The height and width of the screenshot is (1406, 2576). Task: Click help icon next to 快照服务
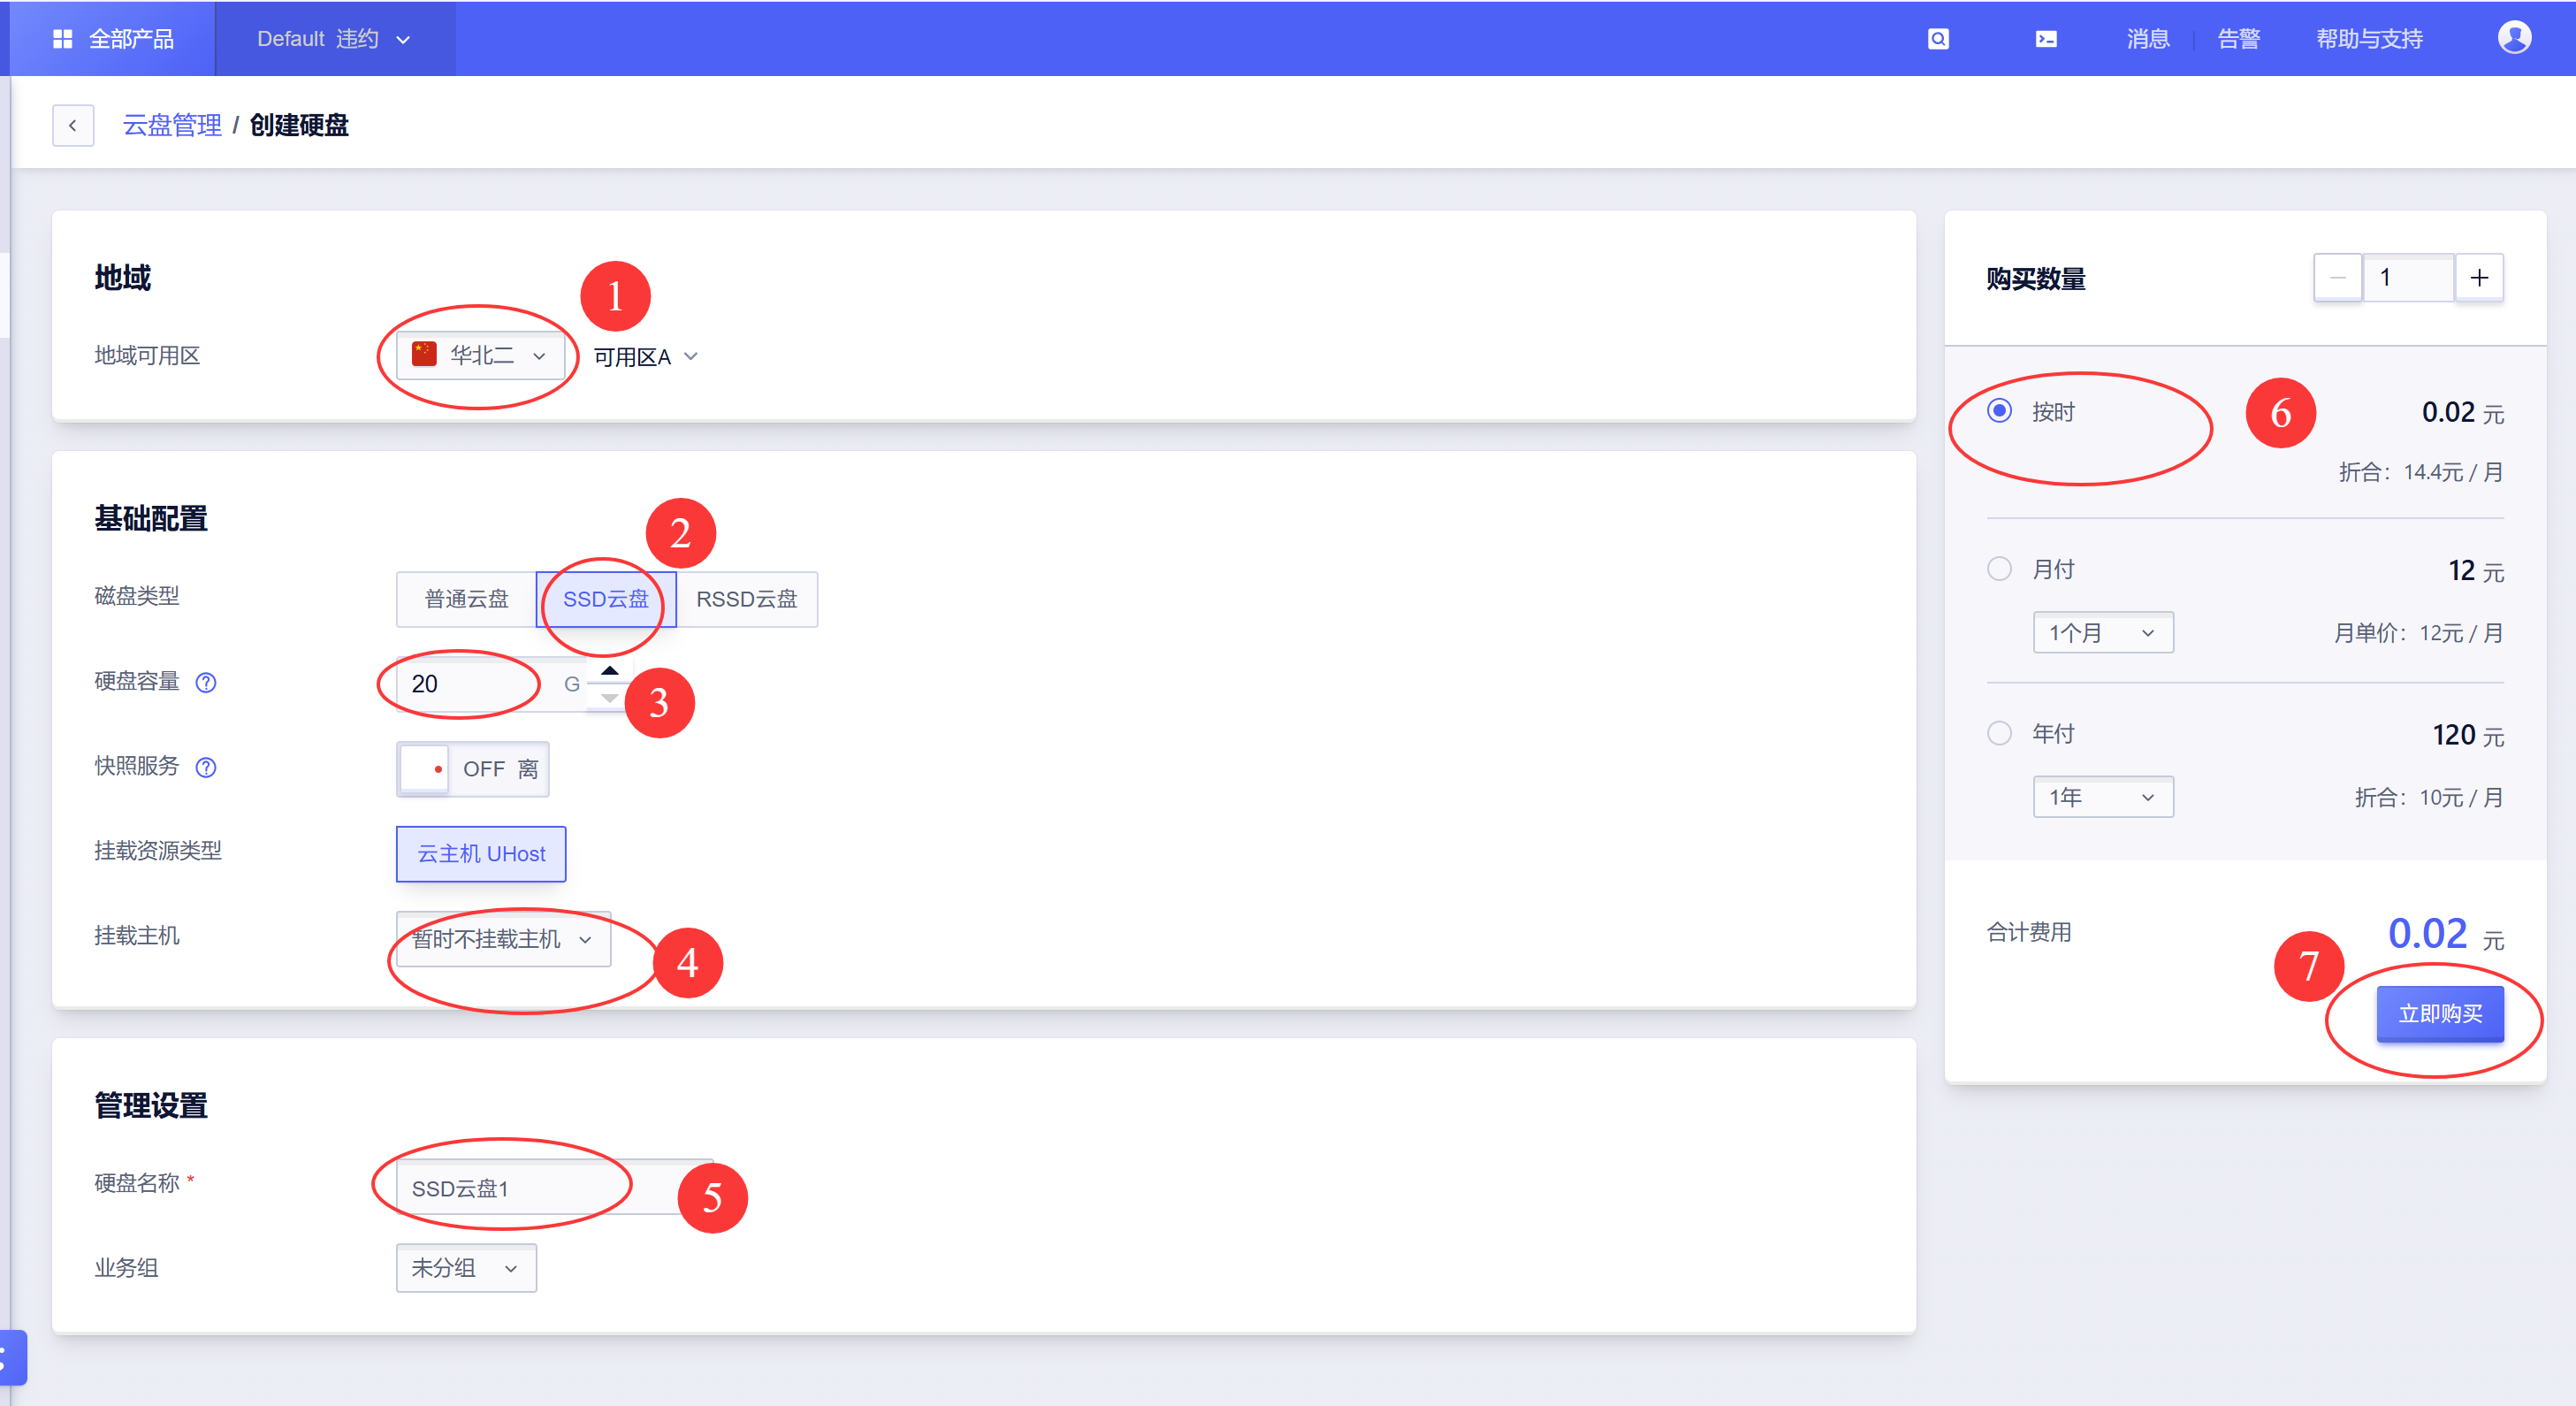pos(206,768)
